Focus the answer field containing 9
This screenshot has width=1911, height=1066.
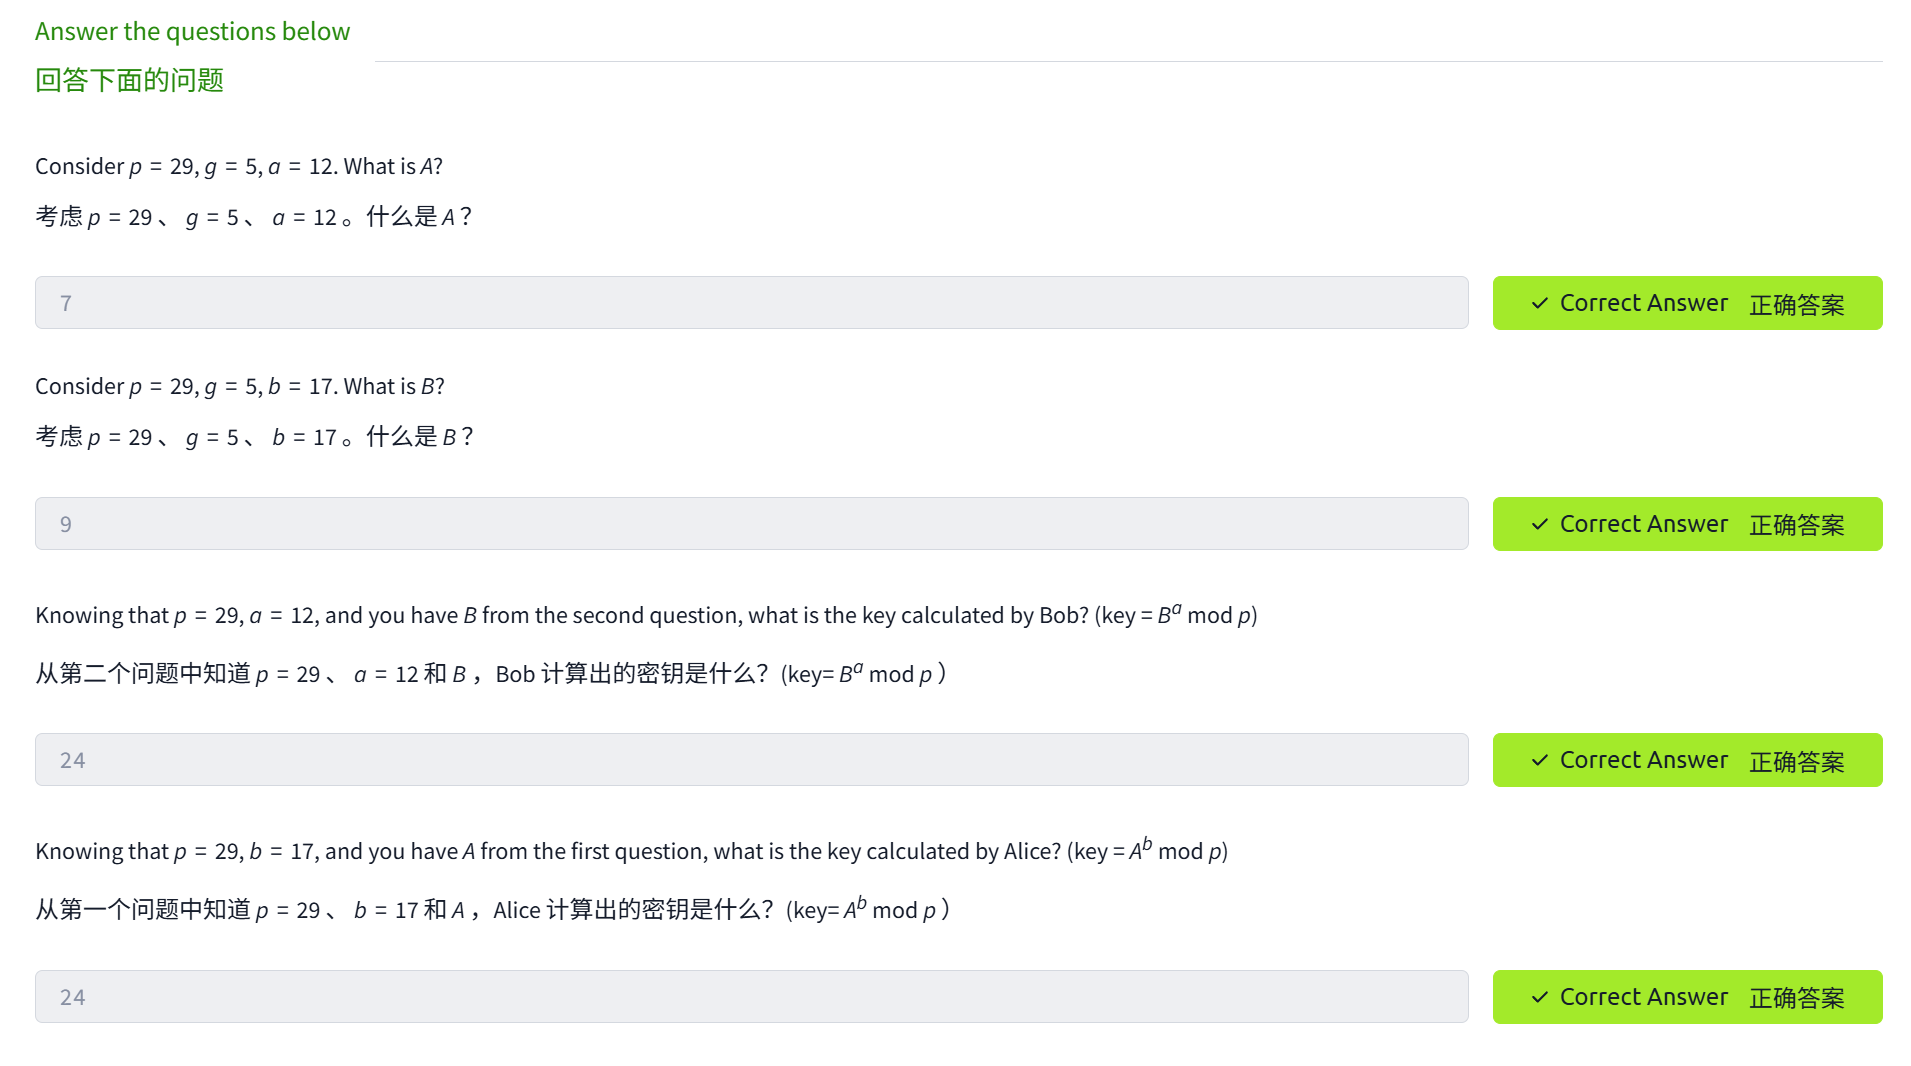tap(751, 524)
